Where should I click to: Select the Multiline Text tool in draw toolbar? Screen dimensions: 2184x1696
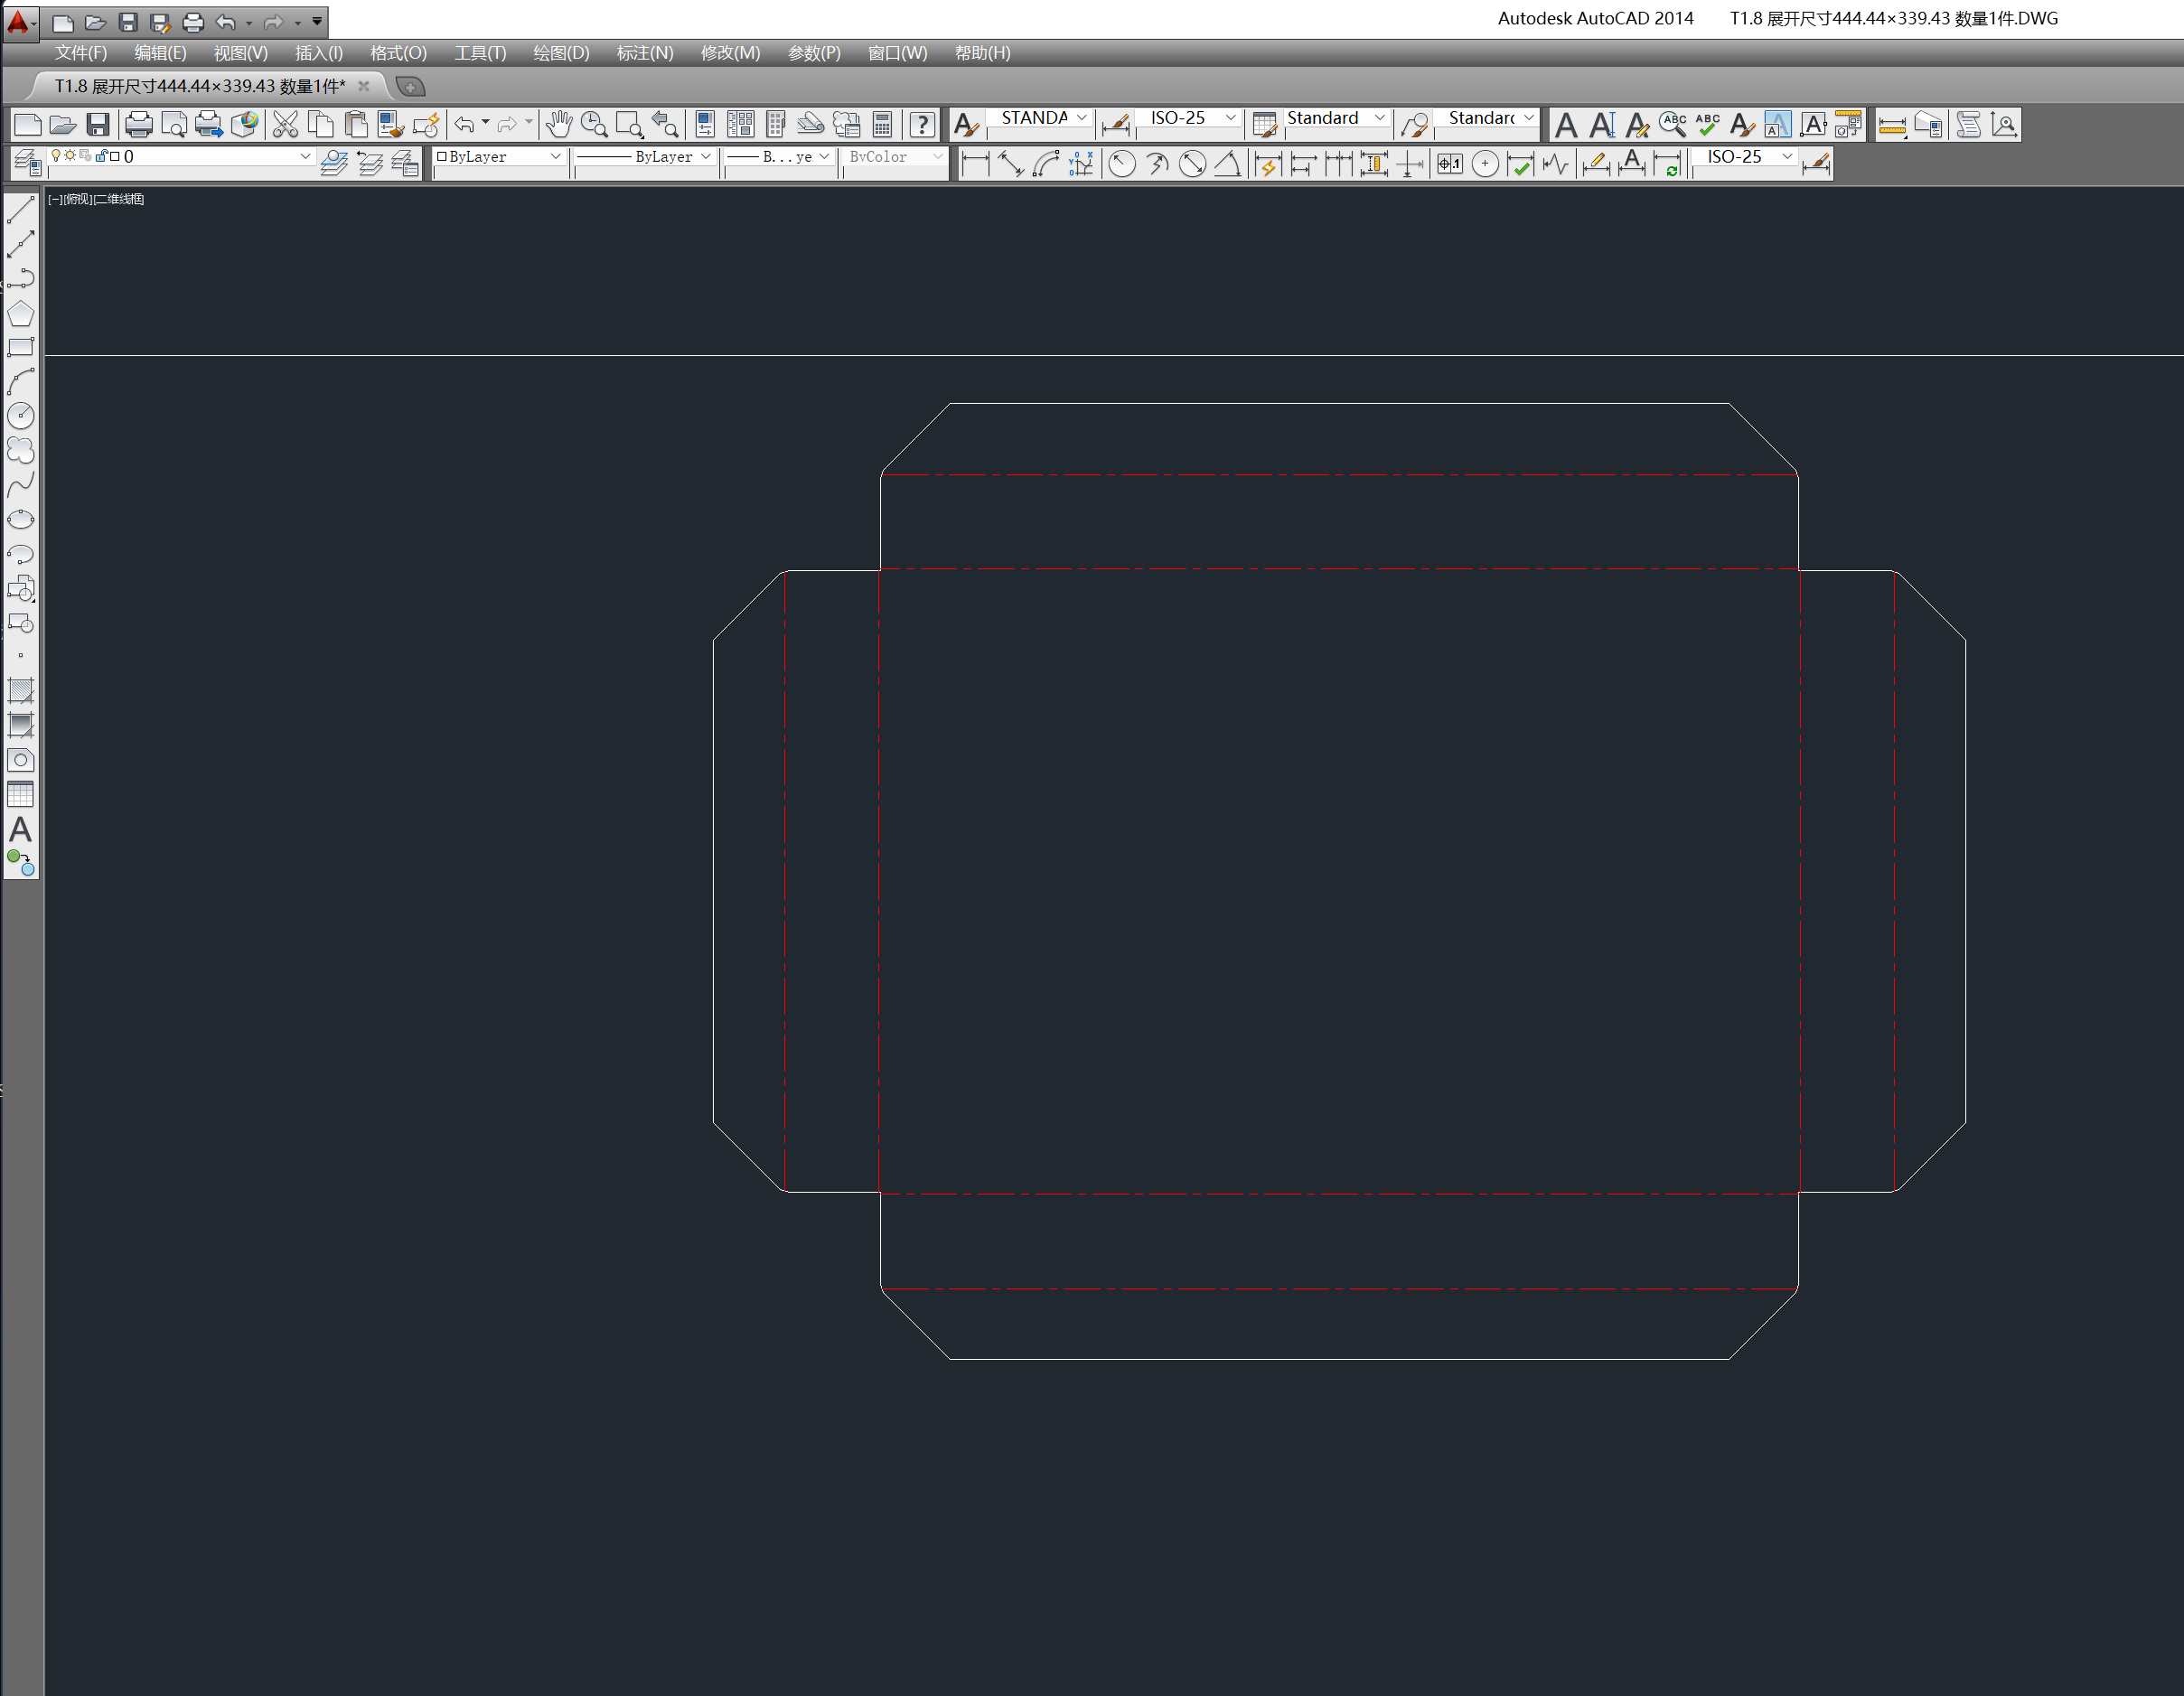tap(20, 829)
